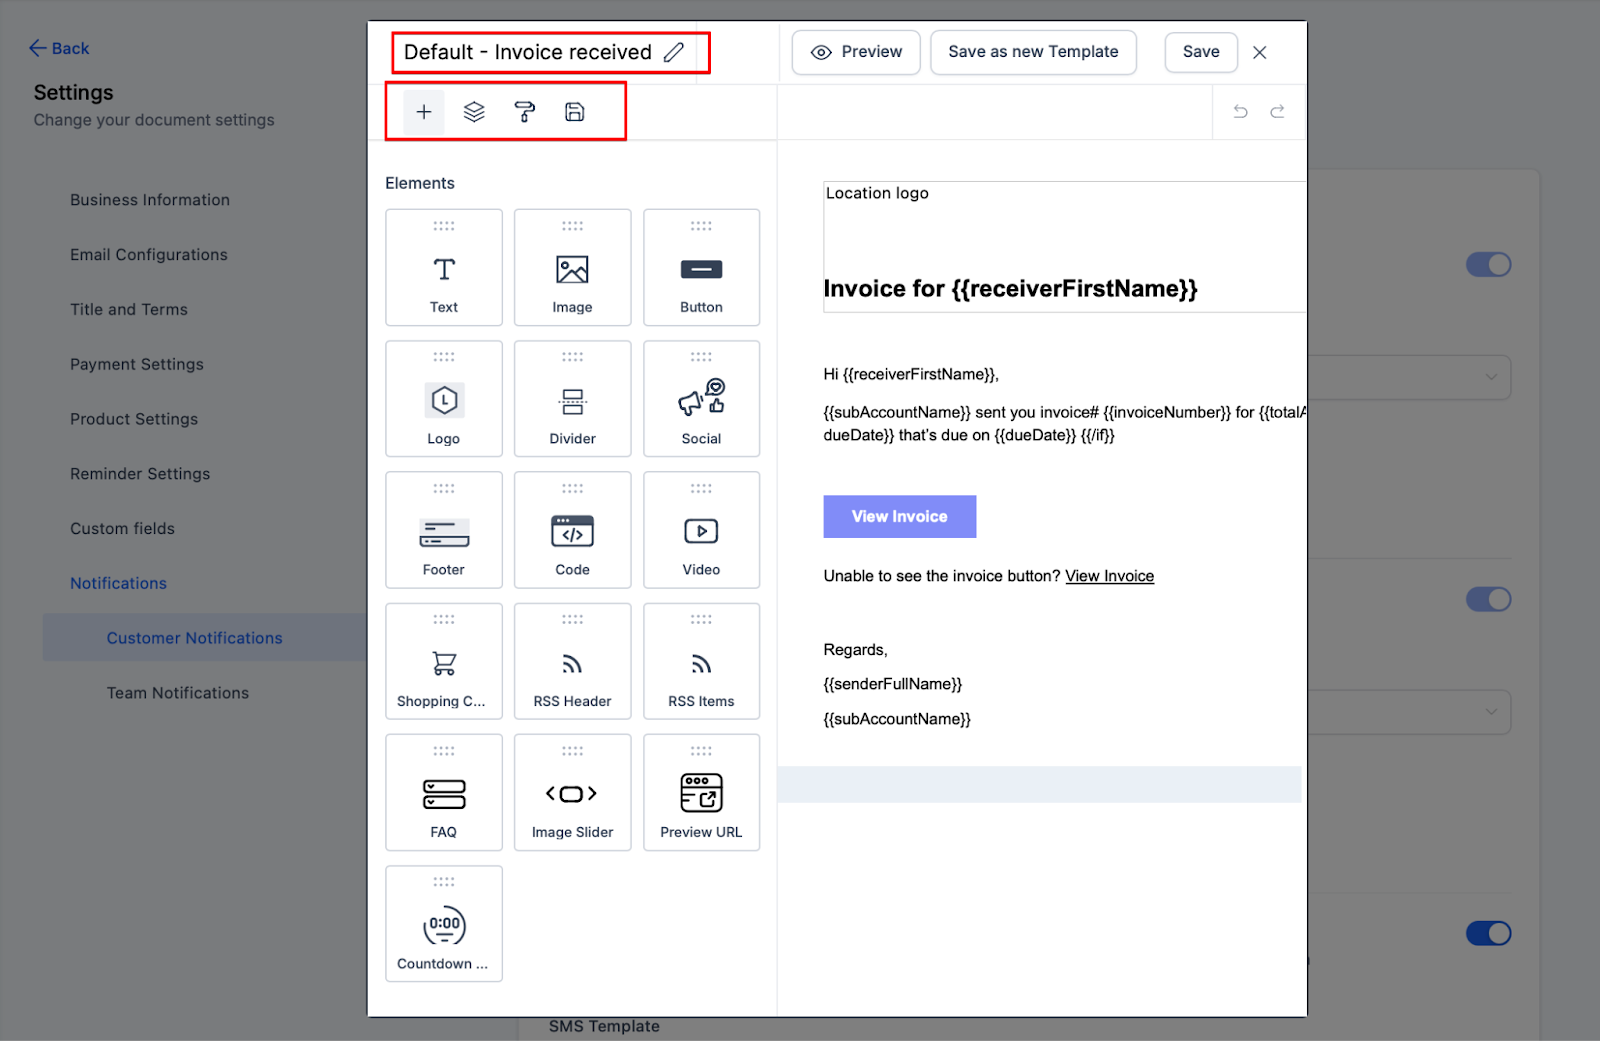Choose the Social element tile
Viewport: 1600px width, 1041px height.
pyautogui.click(x=701, y=399)
